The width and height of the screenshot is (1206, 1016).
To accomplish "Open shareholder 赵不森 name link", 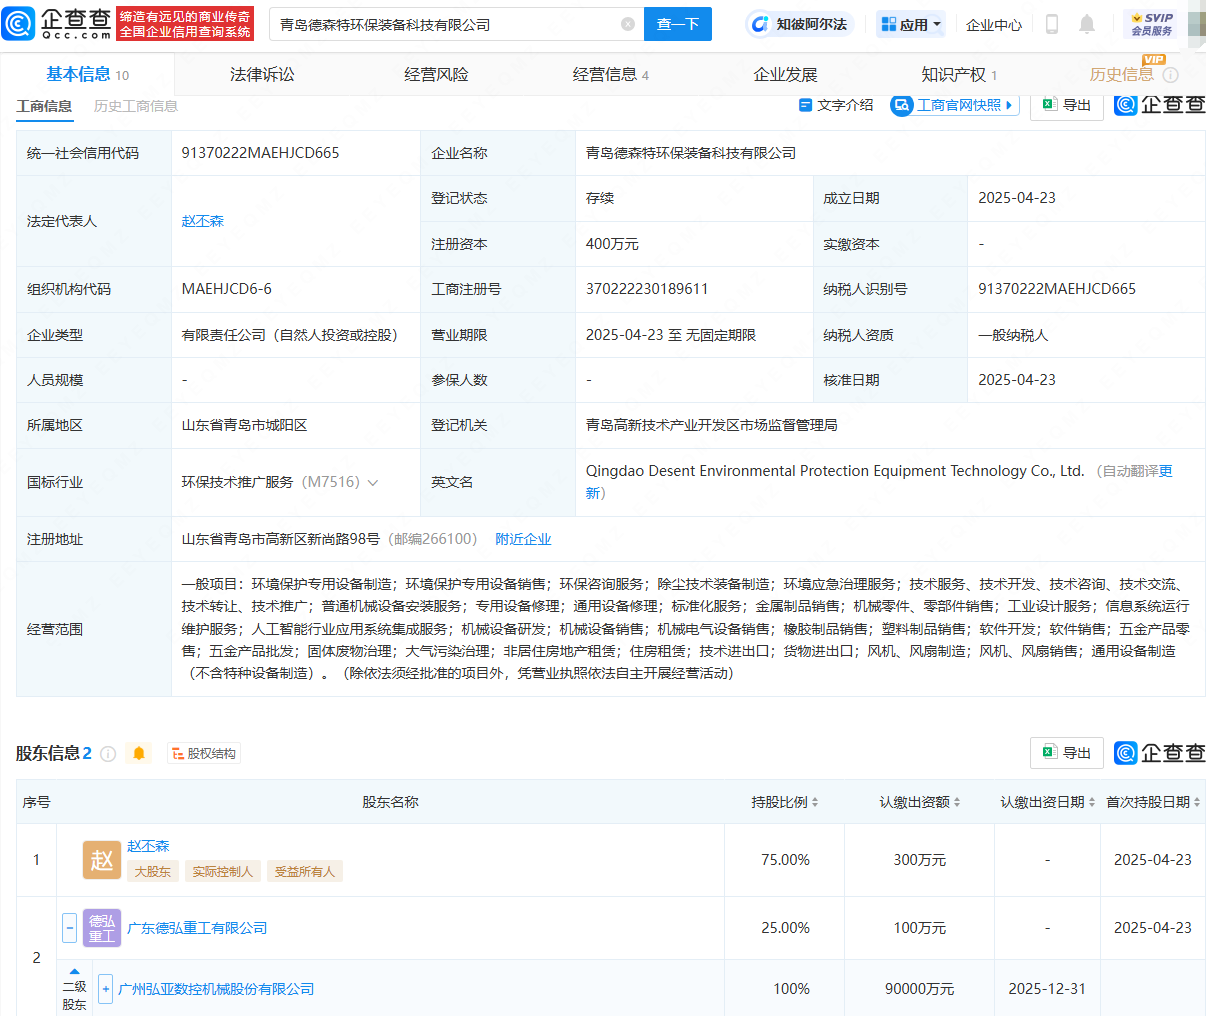I will (148, 846).
